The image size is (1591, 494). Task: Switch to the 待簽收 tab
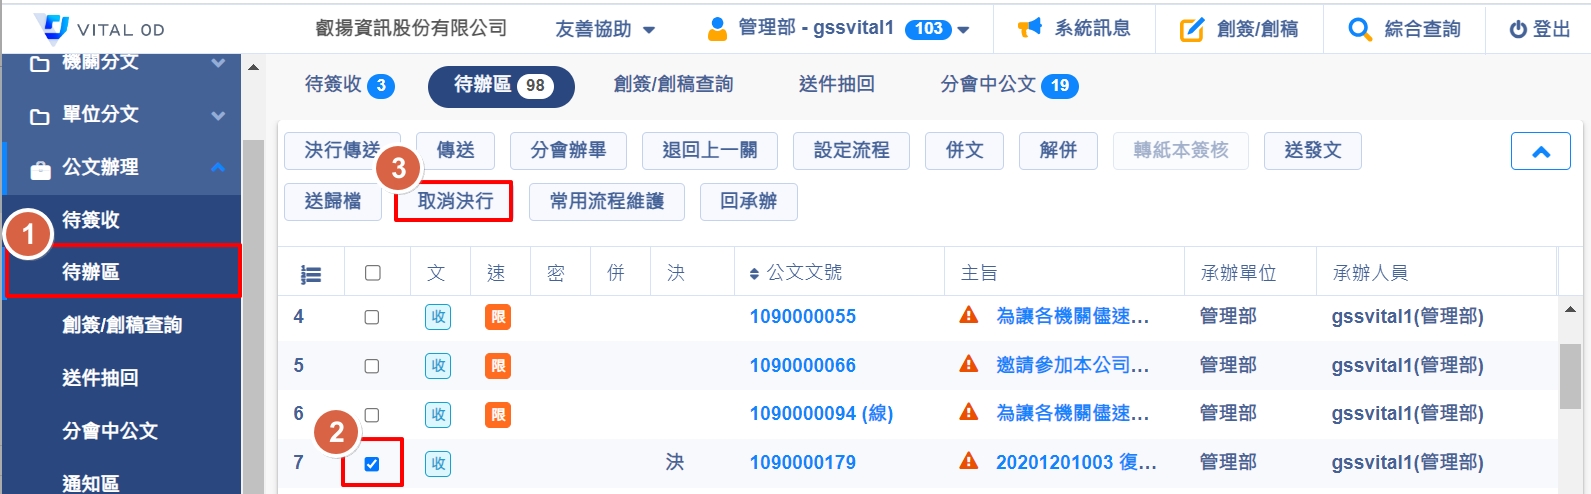pos(349,85)
